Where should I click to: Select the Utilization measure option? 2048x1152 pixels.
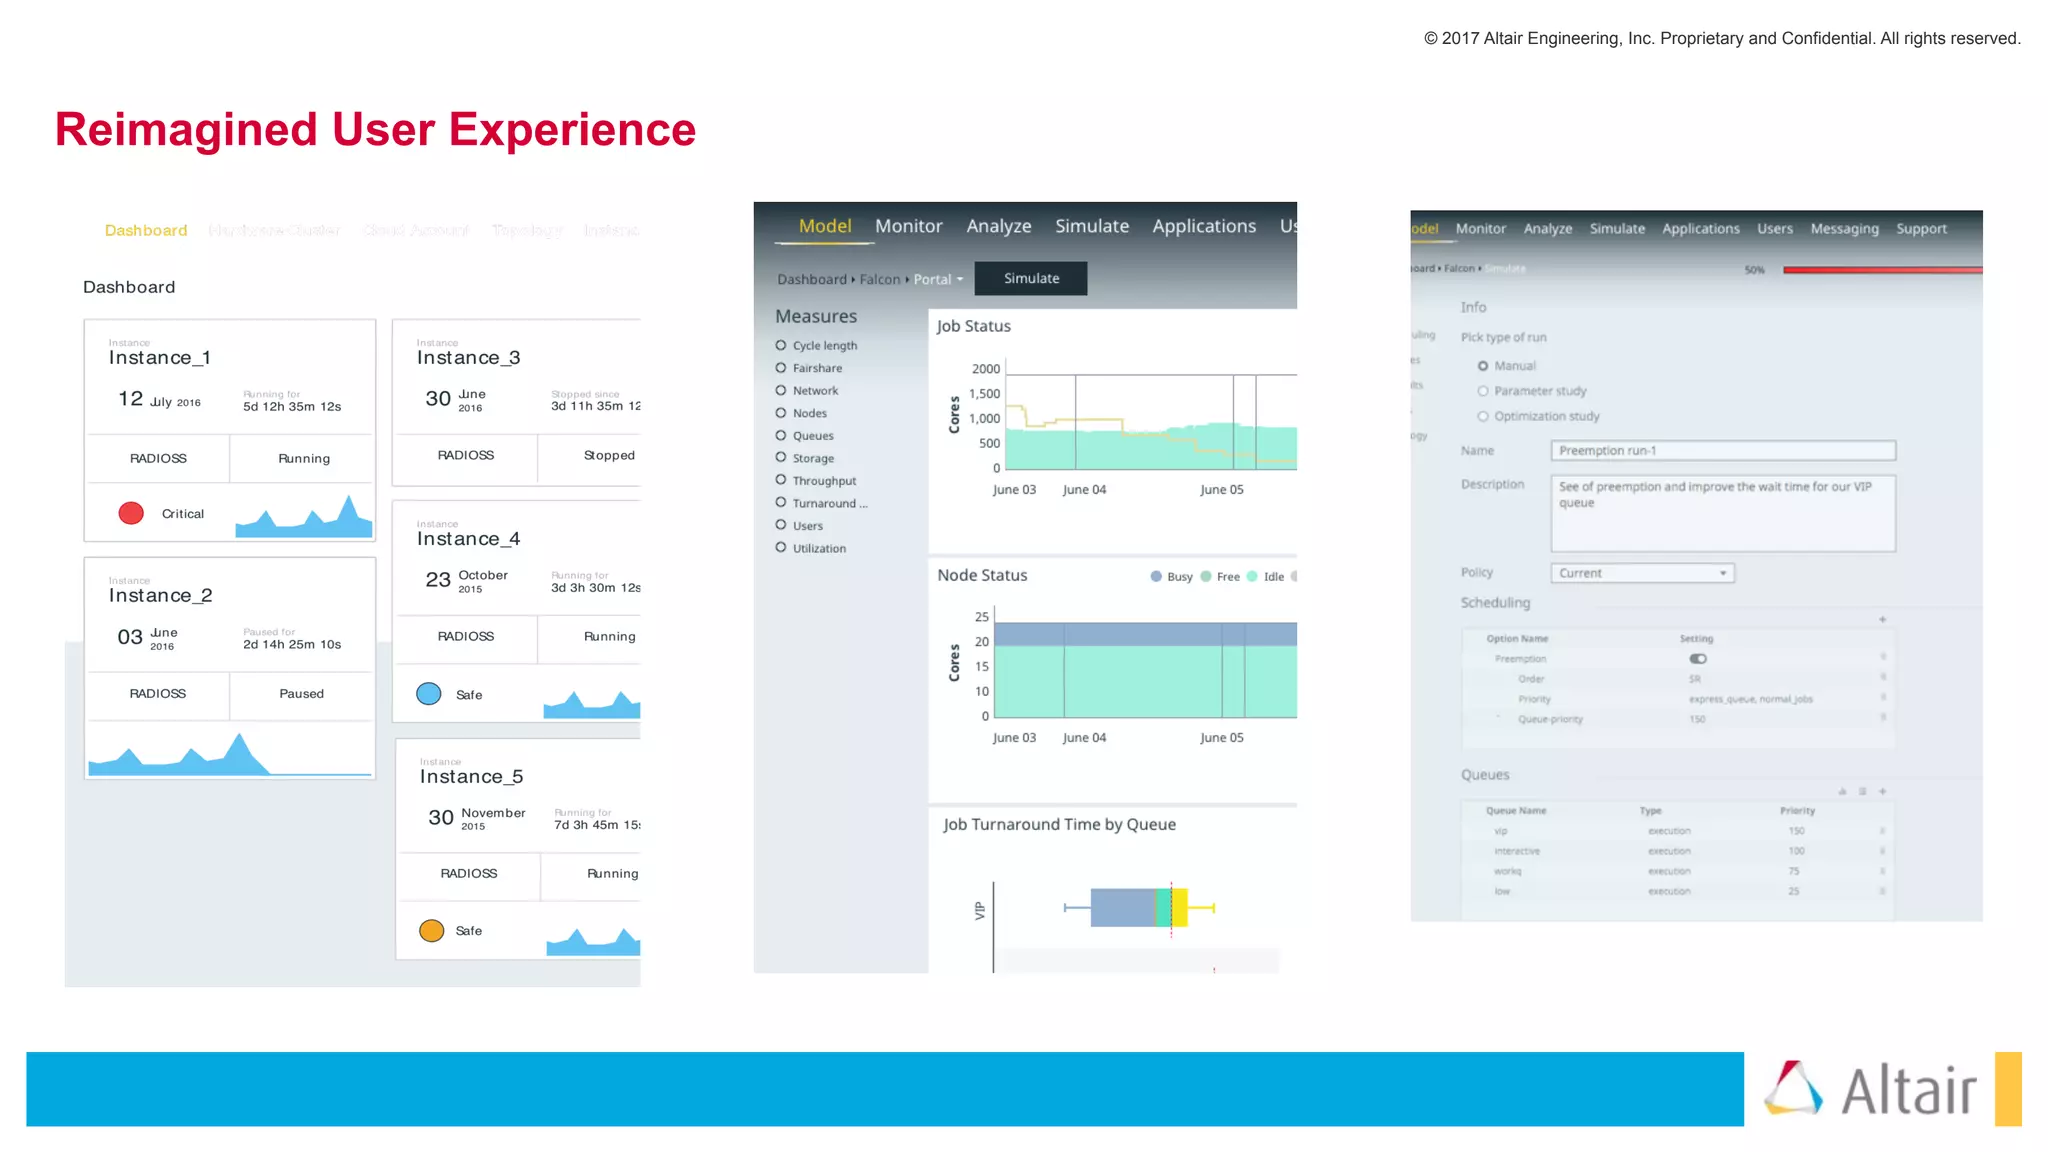[781, 548]
